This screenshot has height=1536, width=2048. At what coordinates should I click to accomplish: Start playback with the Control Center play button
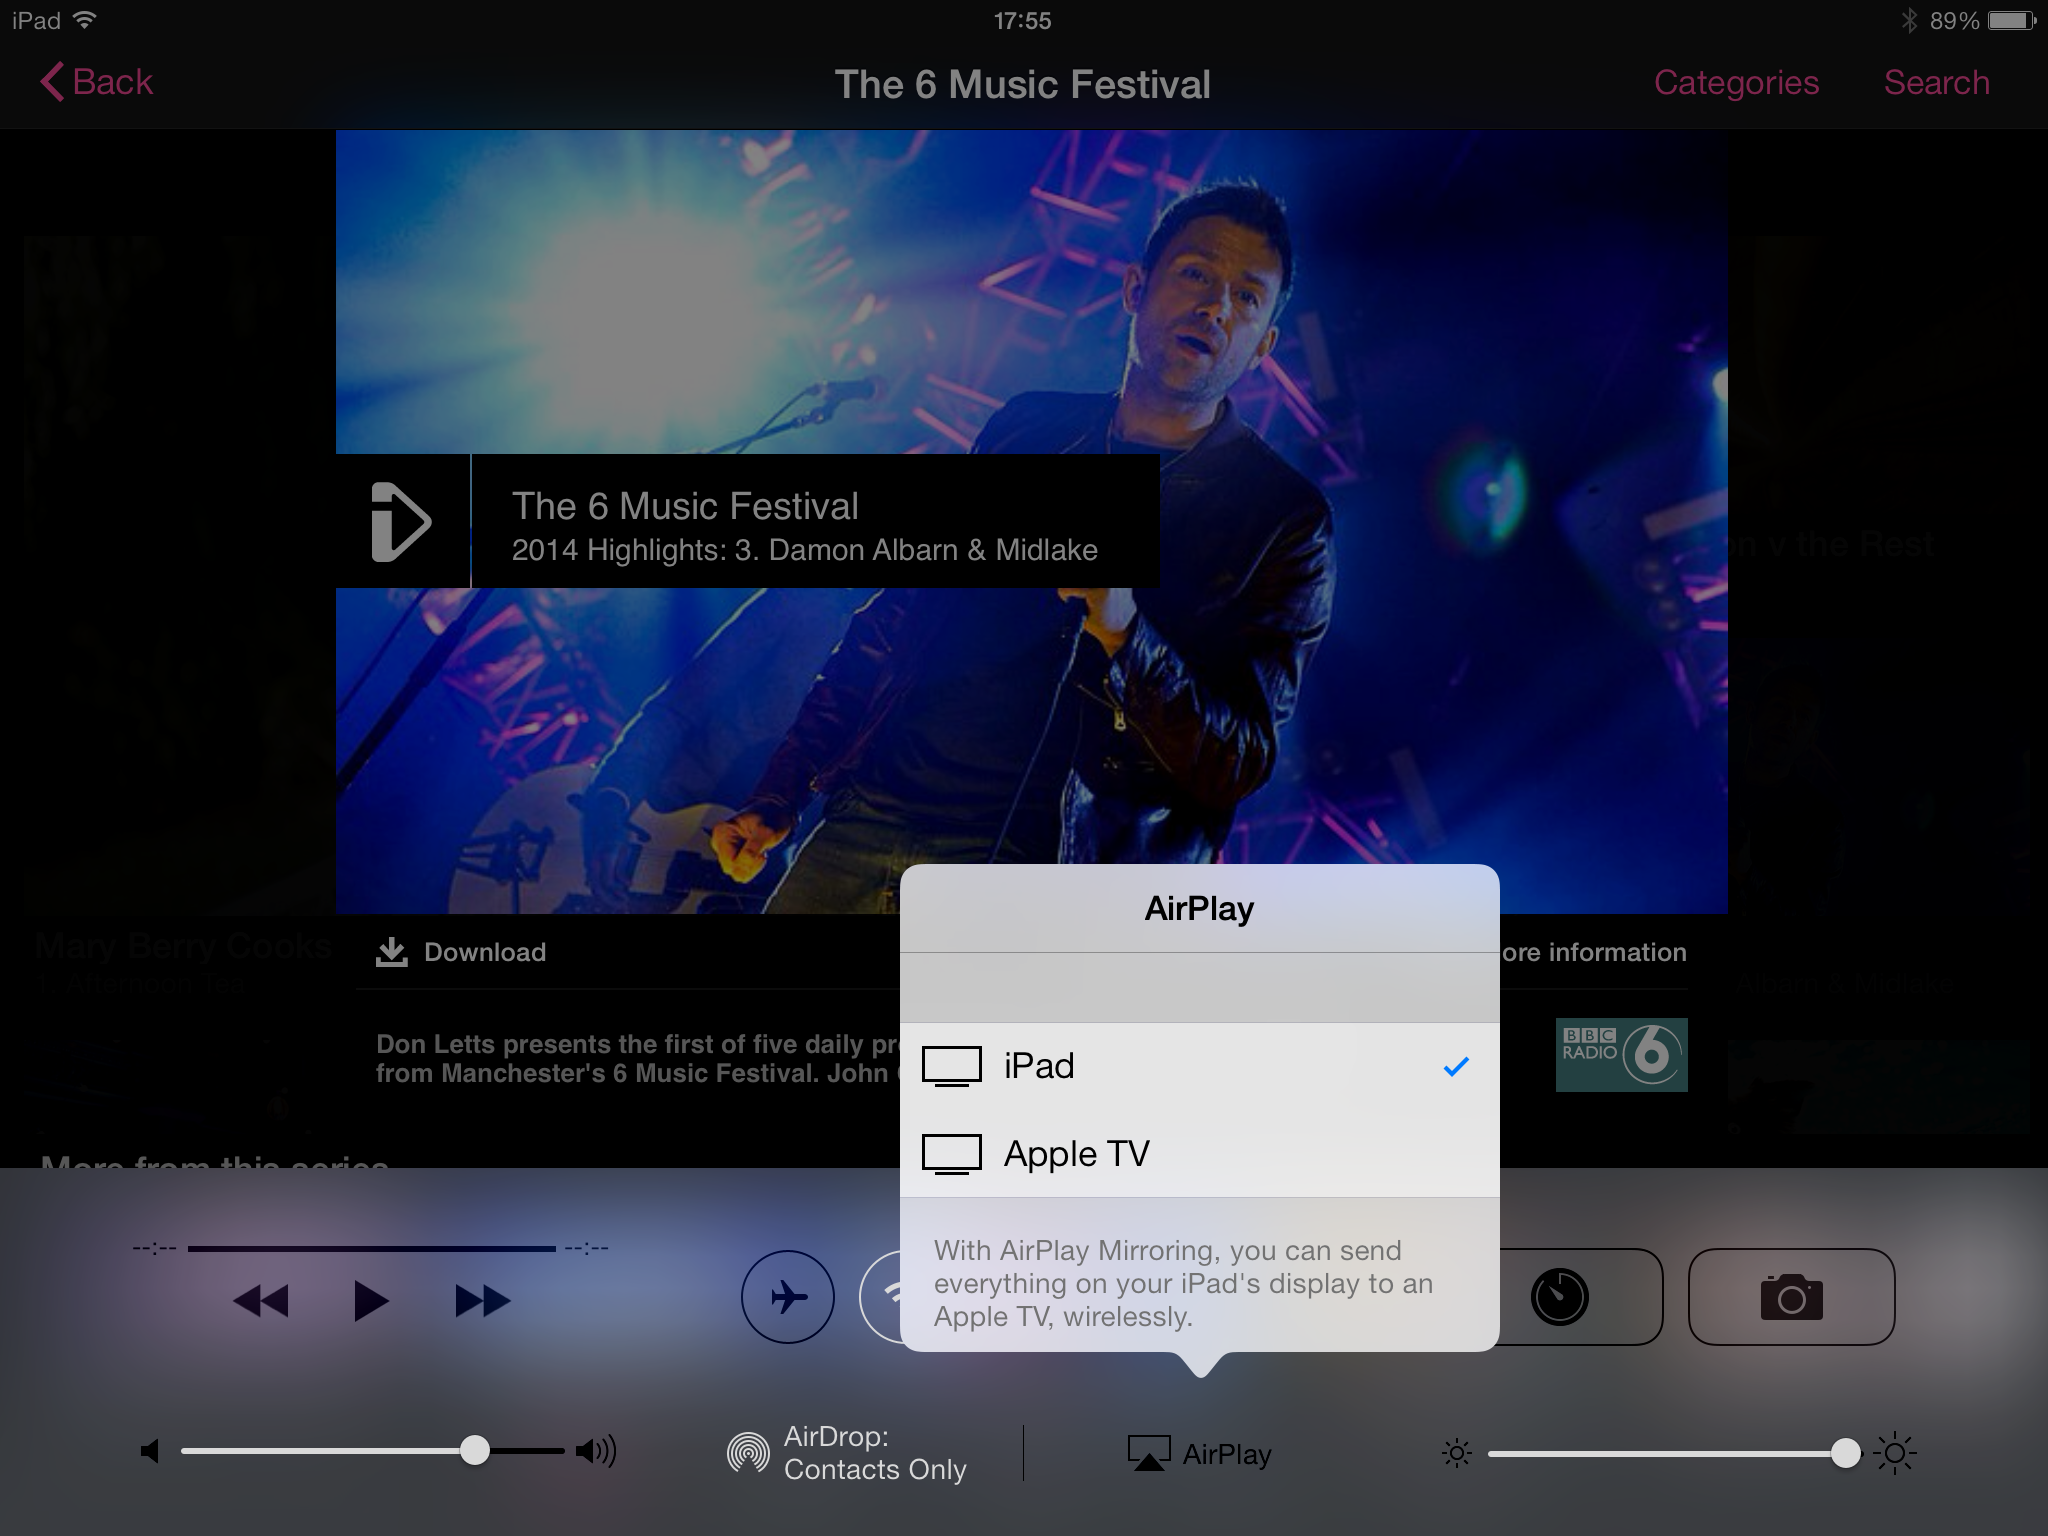[x=371, y=1301]
